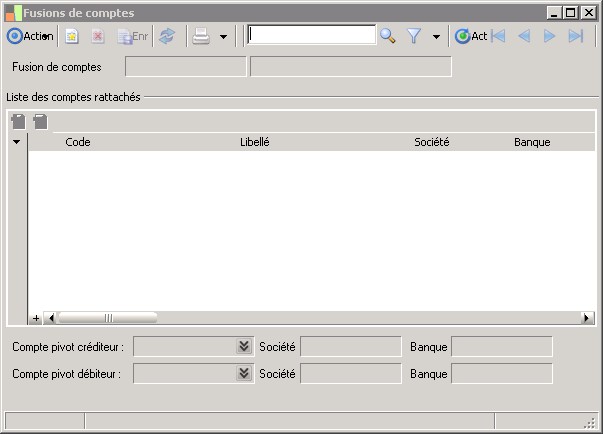Open the Compte pivot créditeur dropdown
603x434 pixels.
(x=244, y=346)
